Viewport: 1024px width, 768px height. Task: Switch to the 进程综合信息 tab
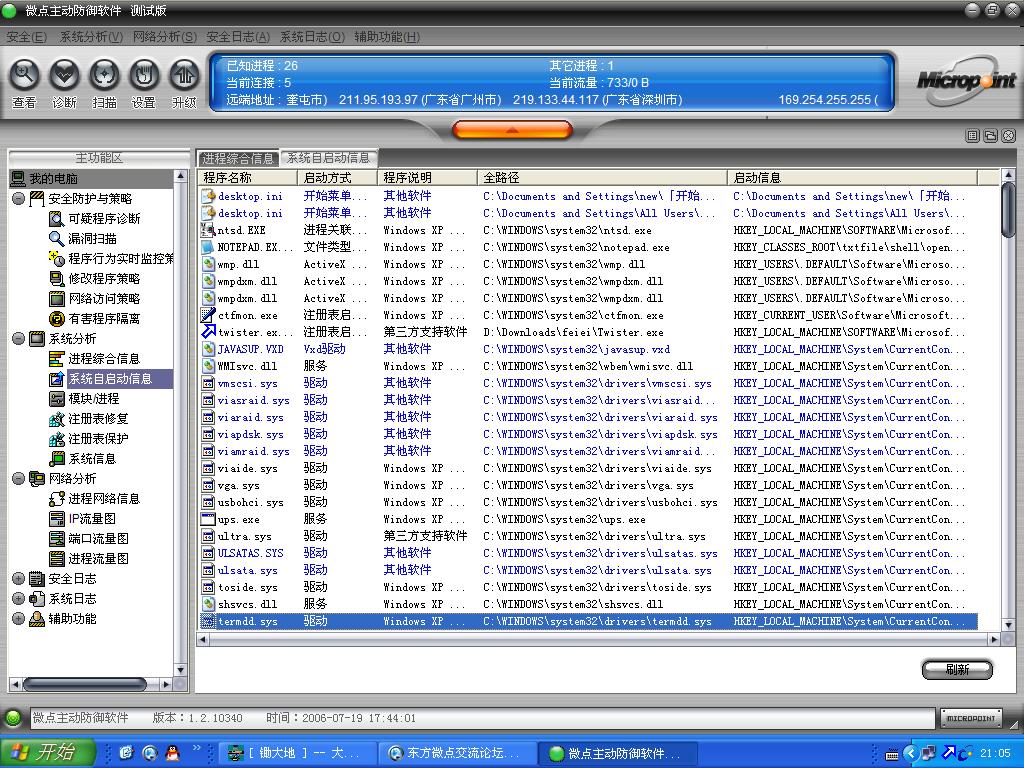238,158
